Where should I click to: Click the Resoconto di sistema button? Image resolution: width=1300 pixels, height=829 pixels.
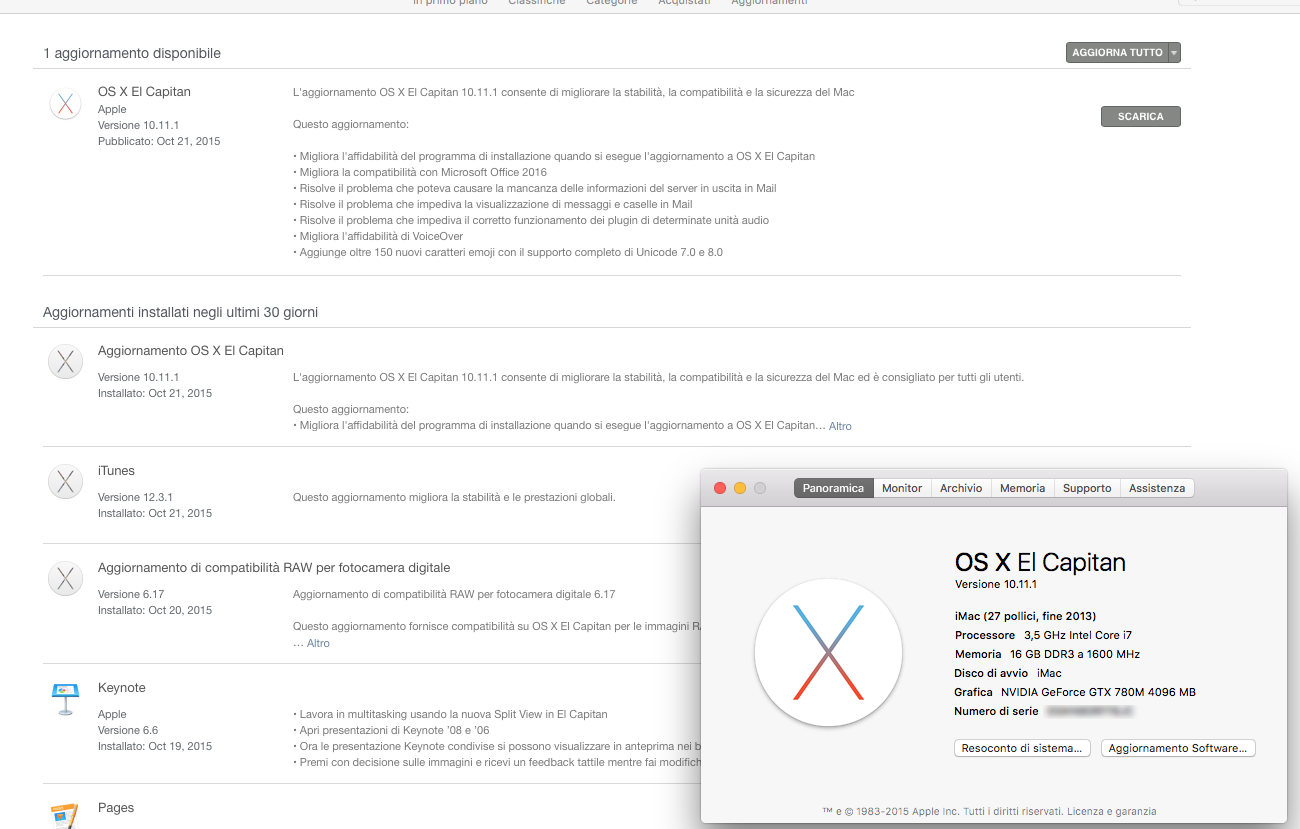(x=1022, y=748)
